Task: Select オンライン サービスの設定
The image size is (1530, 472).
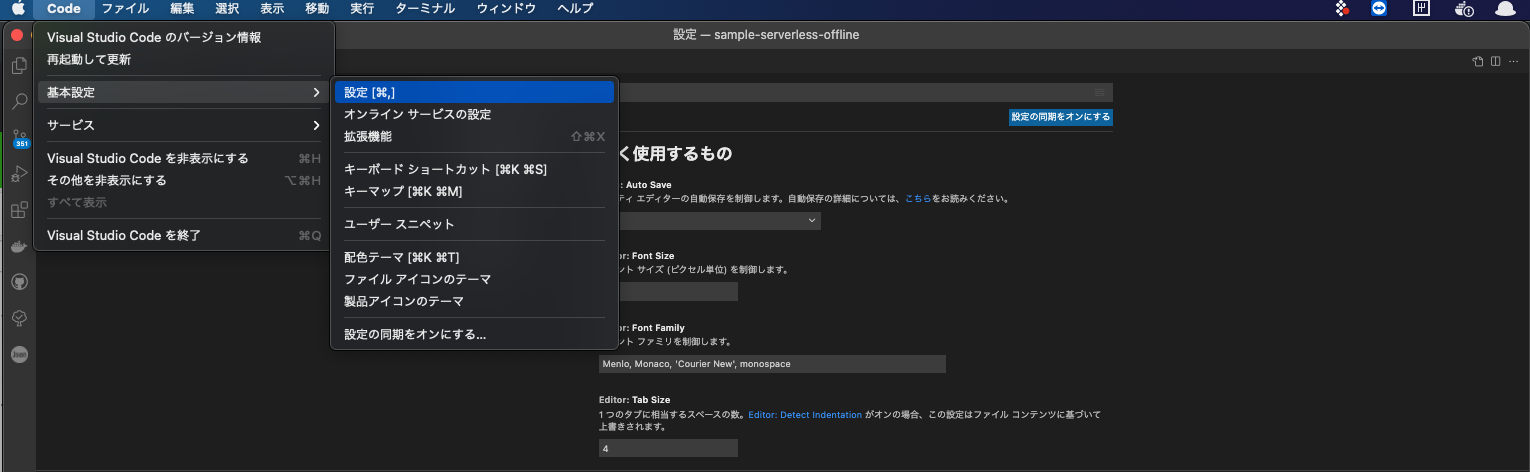Action: coord(475,114)
